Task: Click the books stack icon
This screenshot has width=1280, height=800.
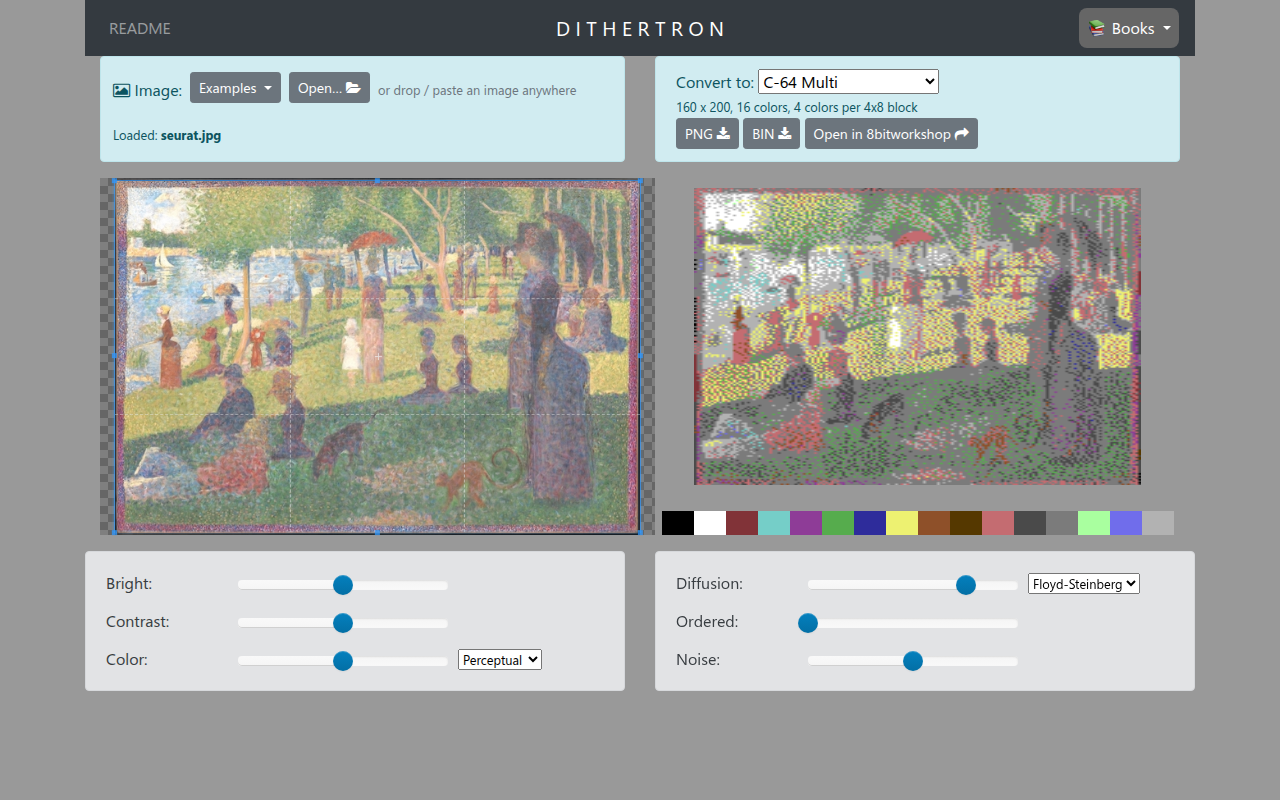Action: click(1097, 28)
